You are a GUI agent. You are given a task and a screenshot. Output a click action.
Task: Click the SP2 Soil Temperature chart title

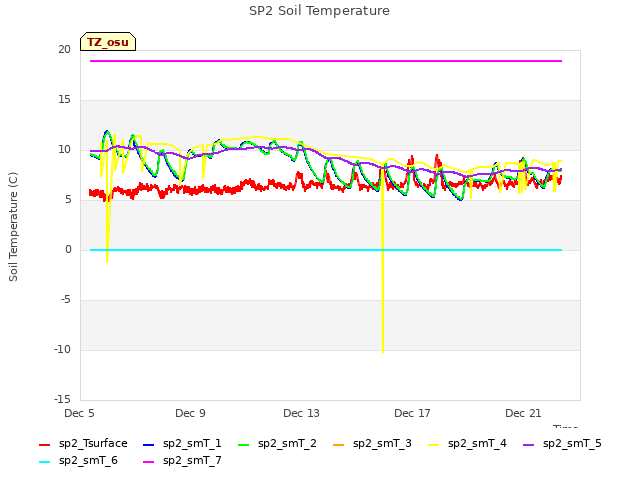(x=320, y=11)
